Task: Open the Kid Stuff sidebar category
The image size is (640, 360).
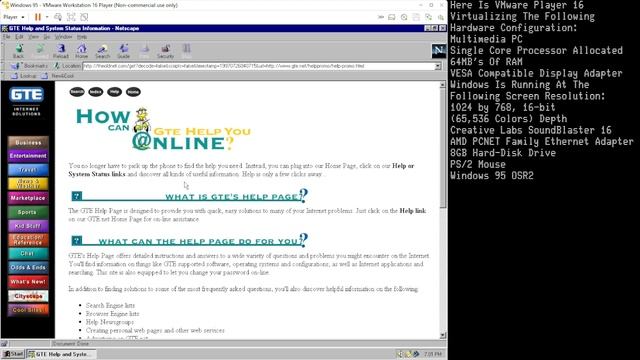Action: (x=28, y=226)
